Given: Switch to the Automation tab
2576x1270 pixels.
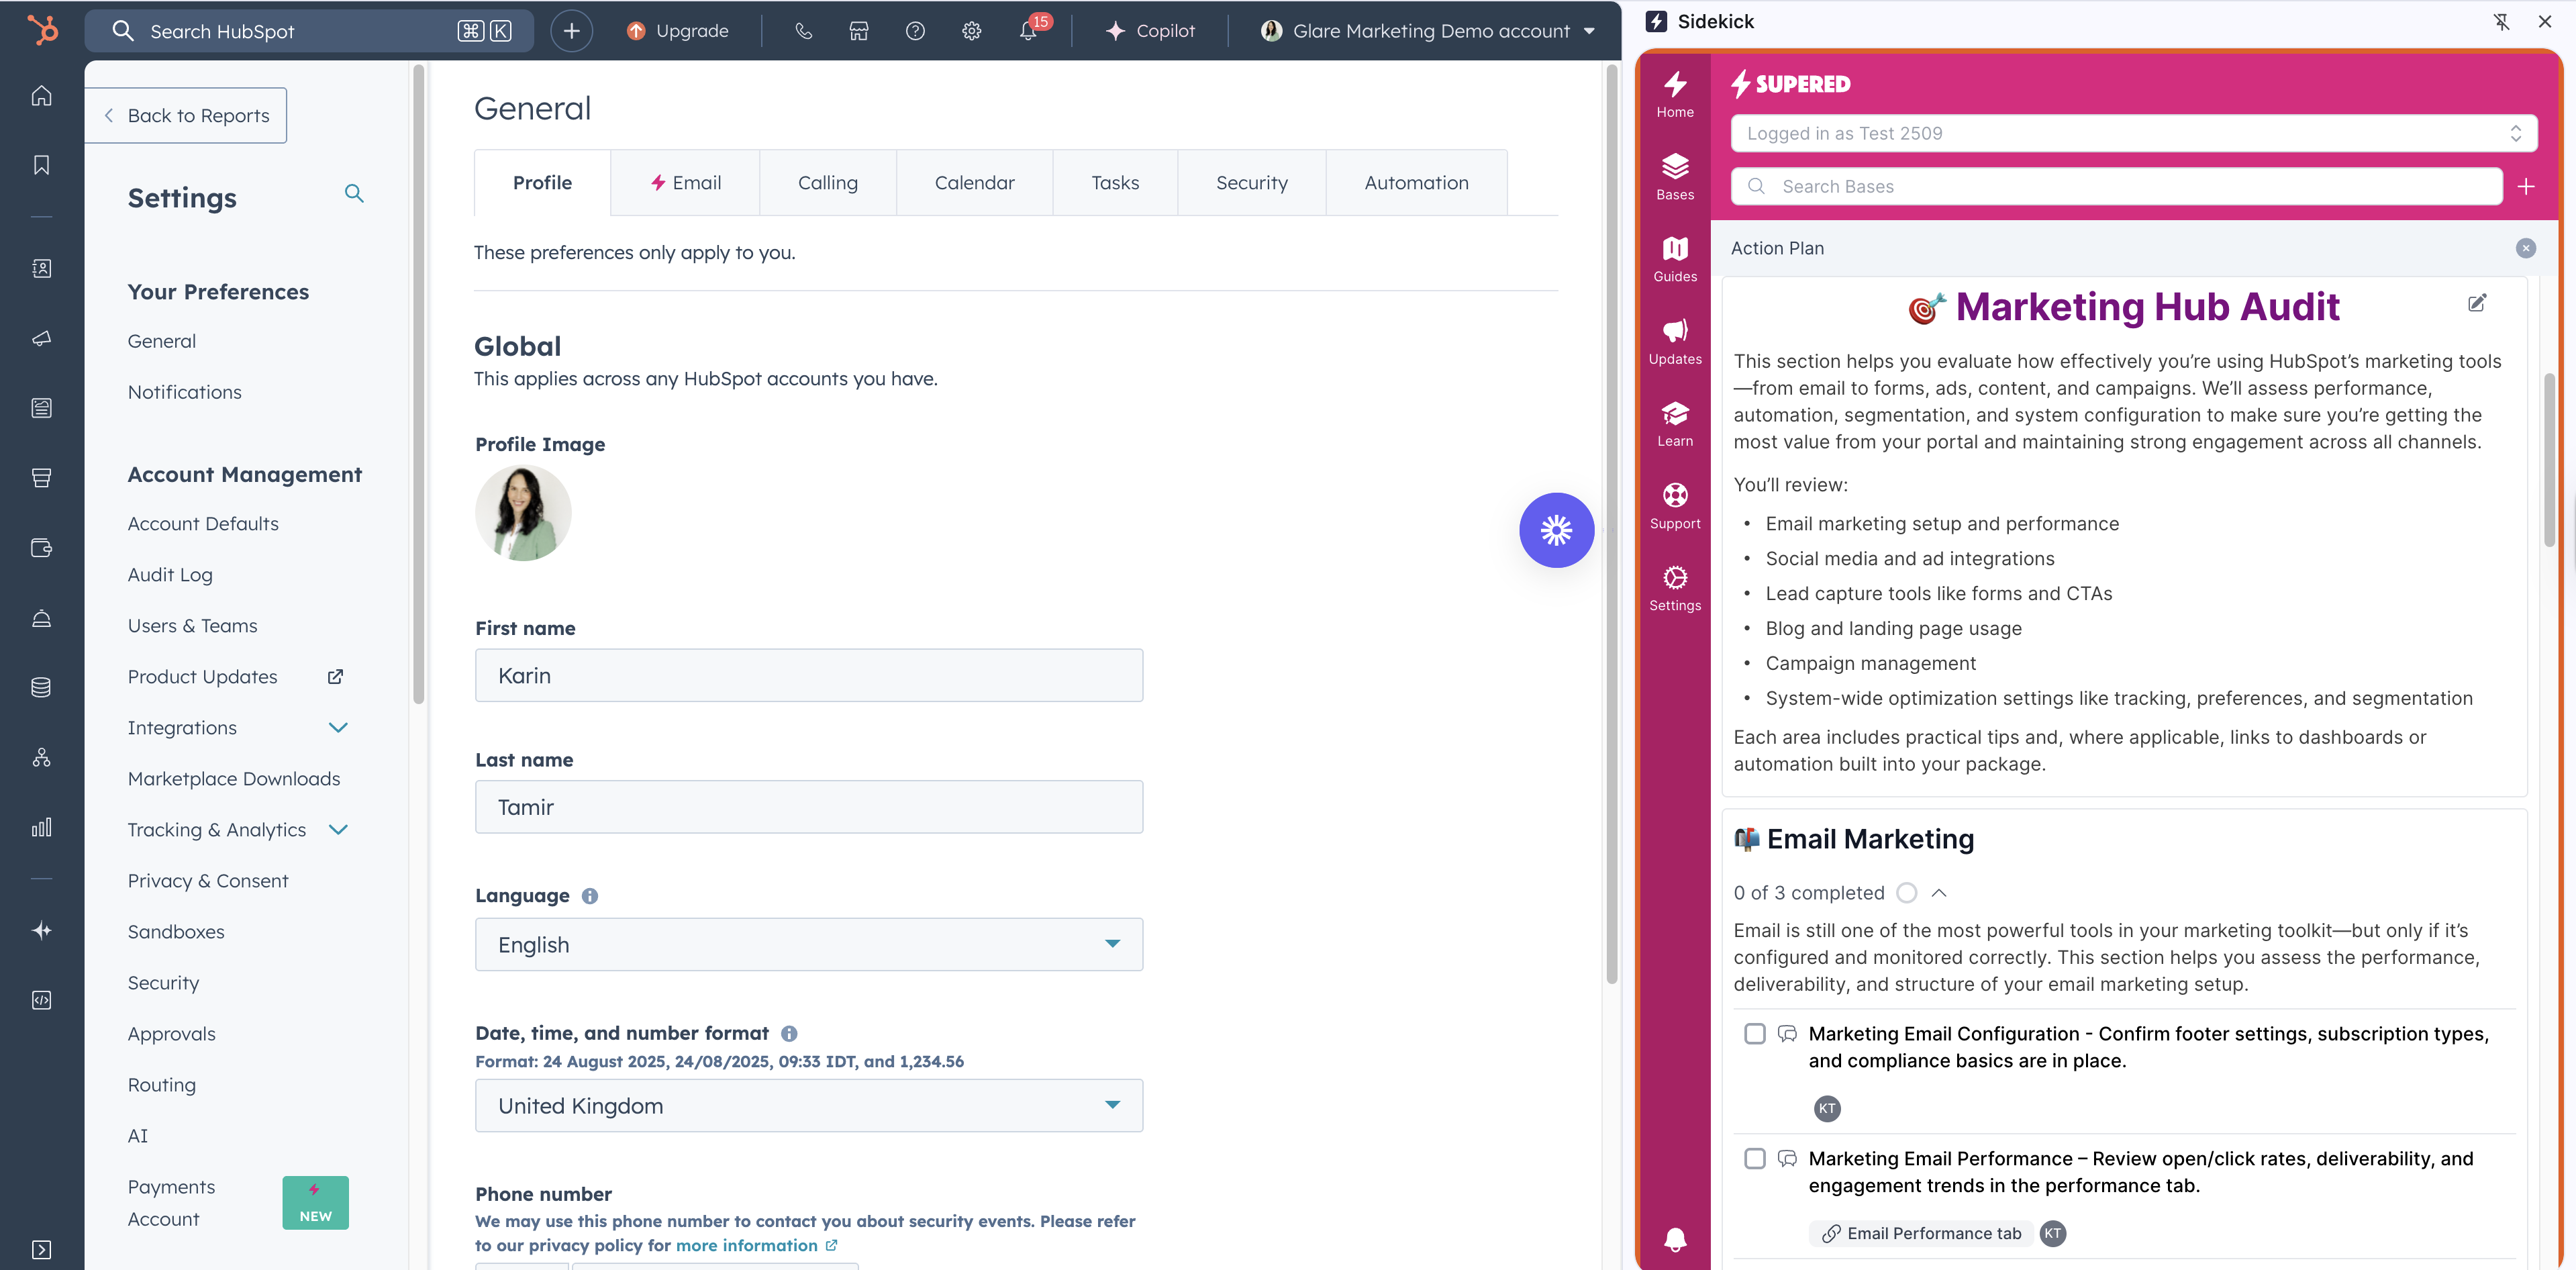Looking at the screenshot, I should (x=1416, y=183).
